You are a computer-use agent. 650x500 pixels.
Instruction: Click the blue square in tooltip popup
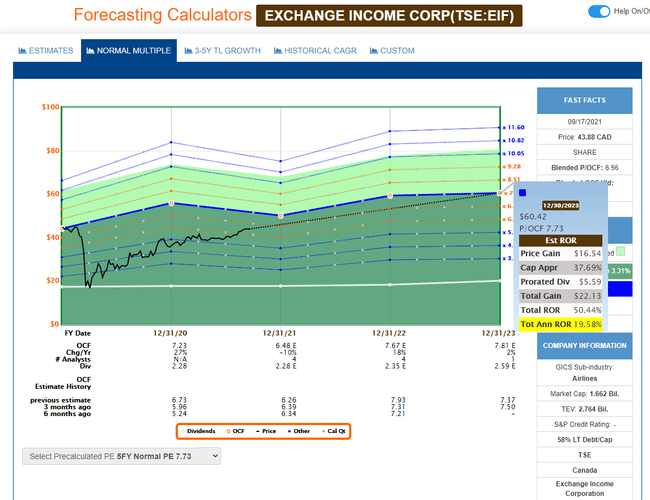click(522, 192)
